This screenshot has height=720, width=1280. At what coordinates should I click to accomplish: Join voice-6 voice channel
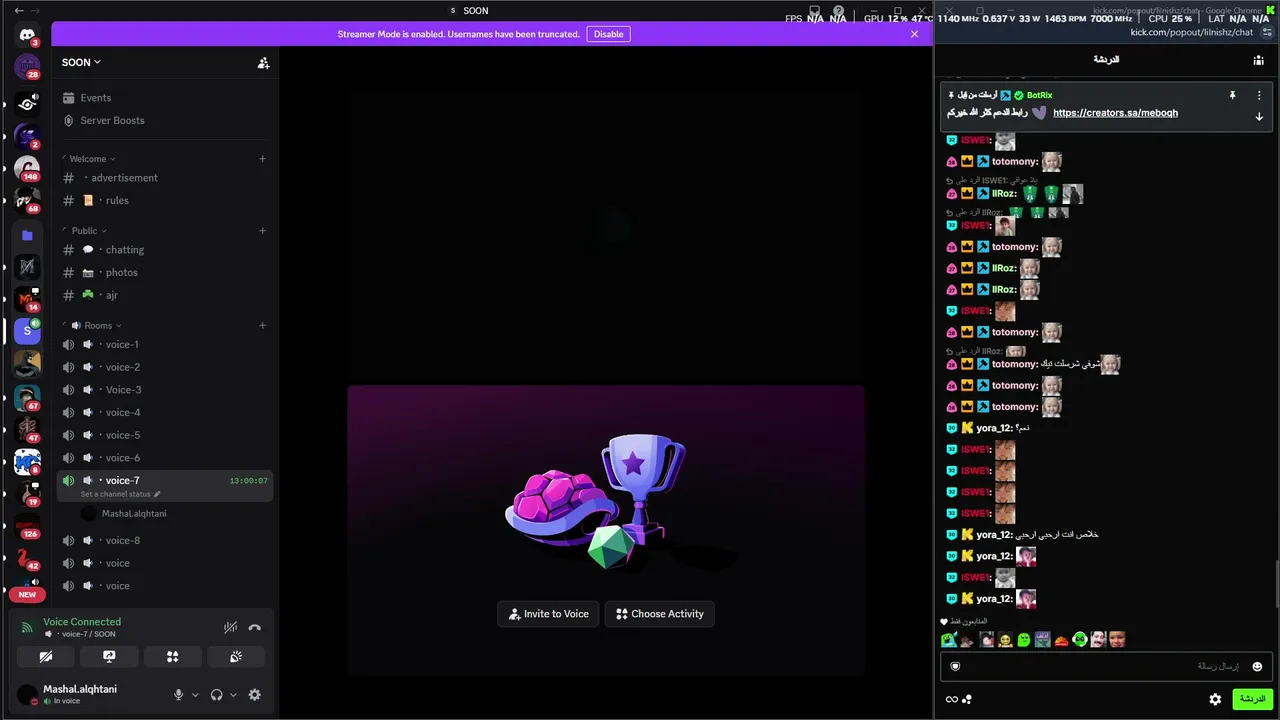pos(165,458)
